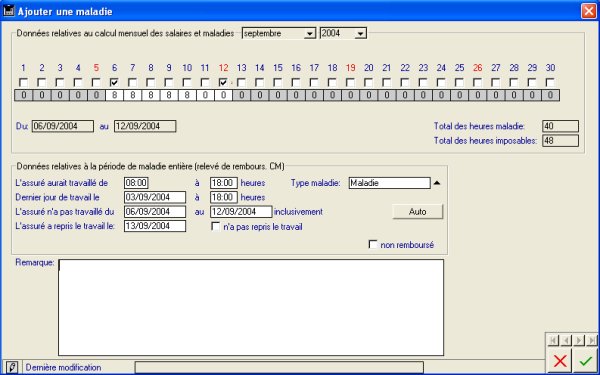Toggle the checkbox for day 12
The image size is (600, 375).
(x=223, y=82)
